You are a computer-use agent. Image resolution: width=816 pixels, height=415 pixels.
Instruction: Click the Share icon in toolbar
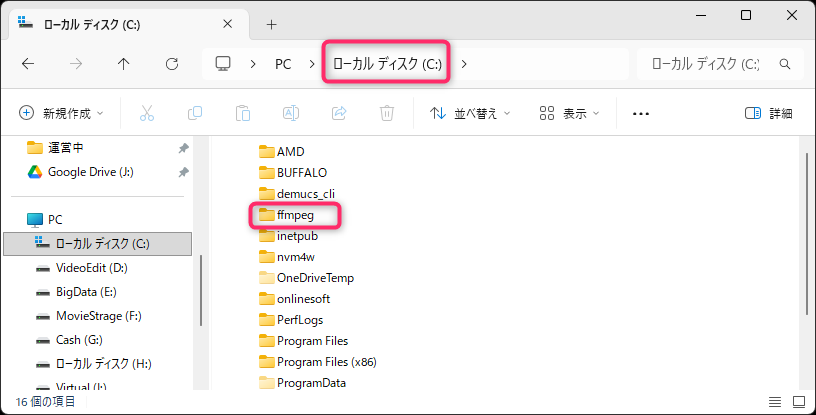coord(339,113)
